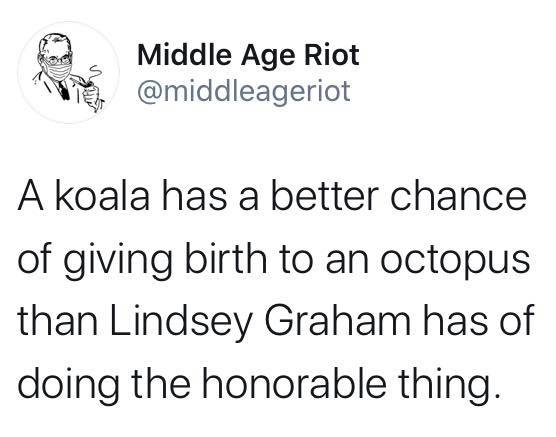Click the word "than" before Lindsey
Image resolution: width=556 pixels, height=437 pixels.
point(57,320)
